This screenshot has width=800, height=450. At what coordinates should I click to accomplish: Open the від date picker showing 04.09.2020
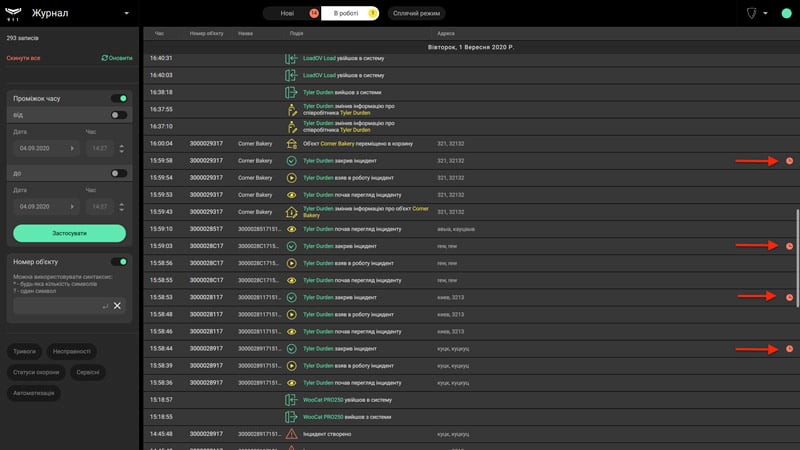46,148
